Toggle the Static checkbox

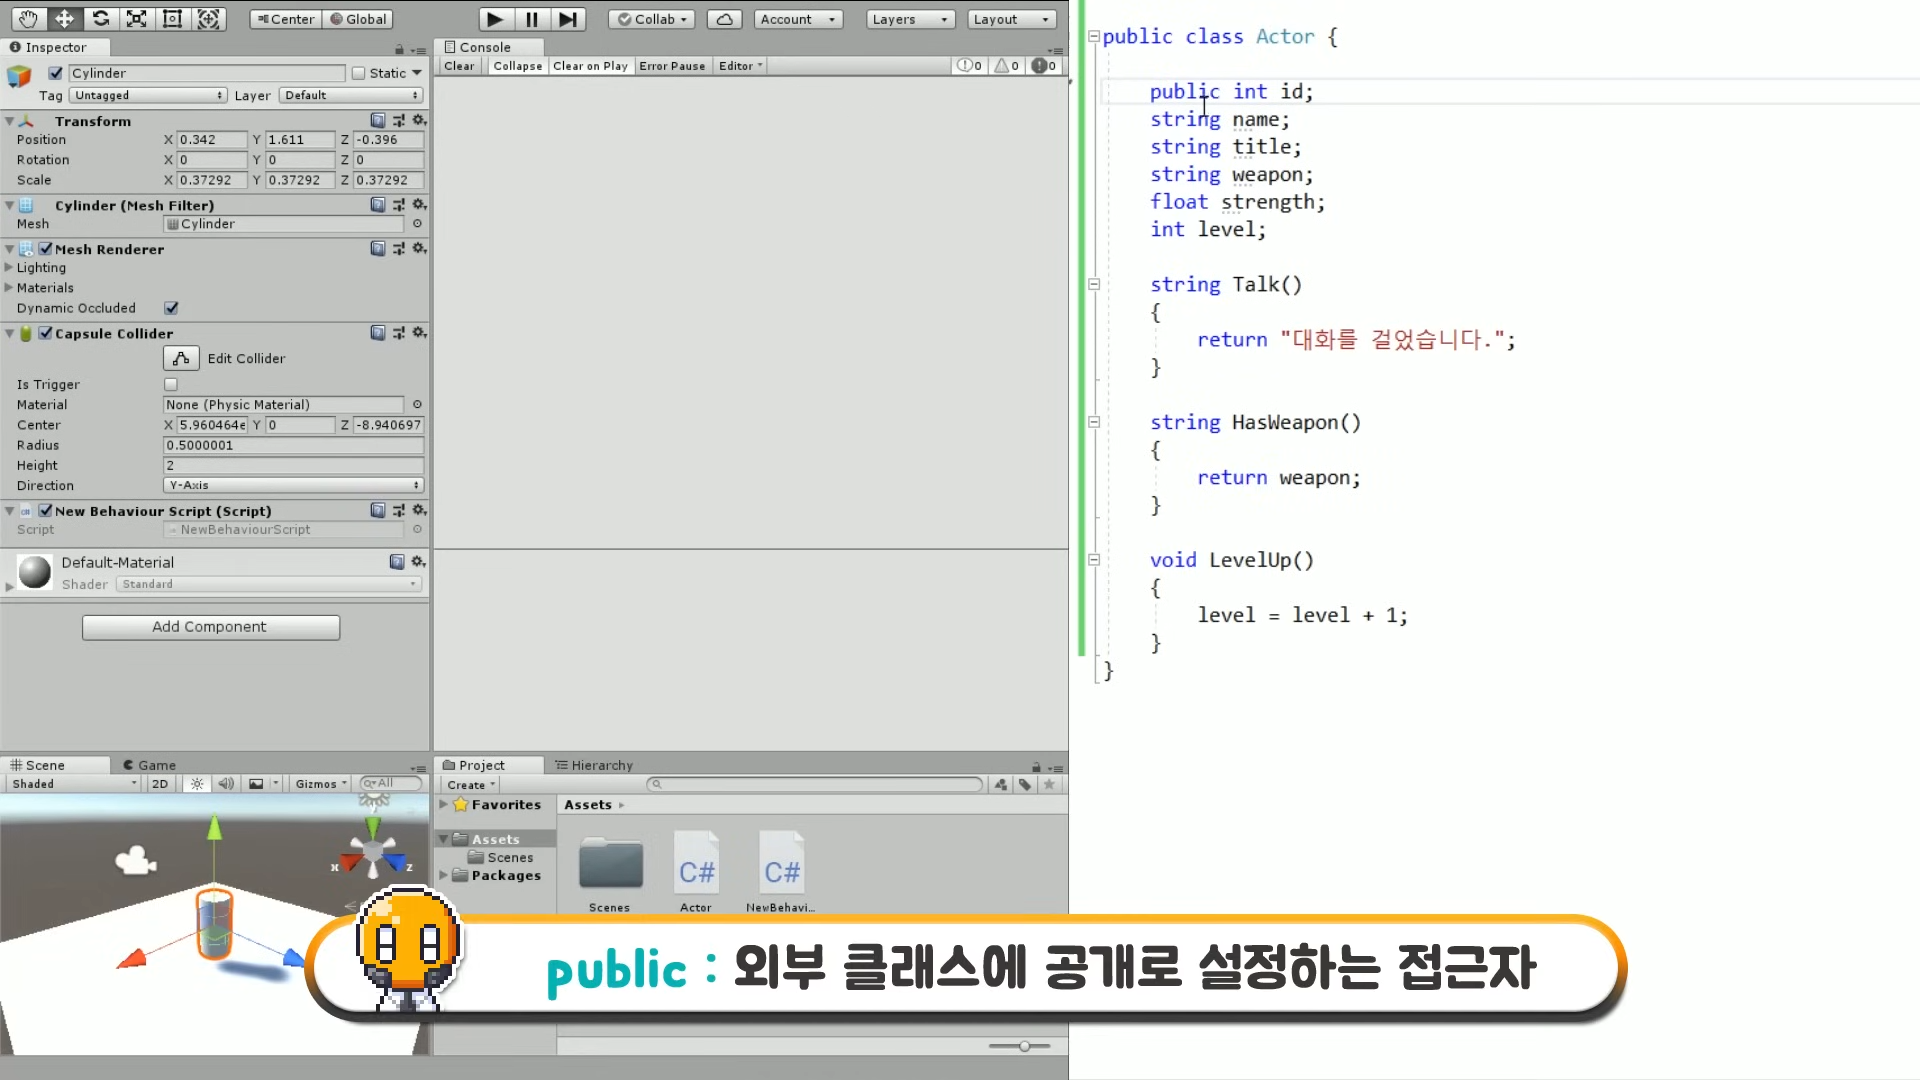tap(358, 73)
